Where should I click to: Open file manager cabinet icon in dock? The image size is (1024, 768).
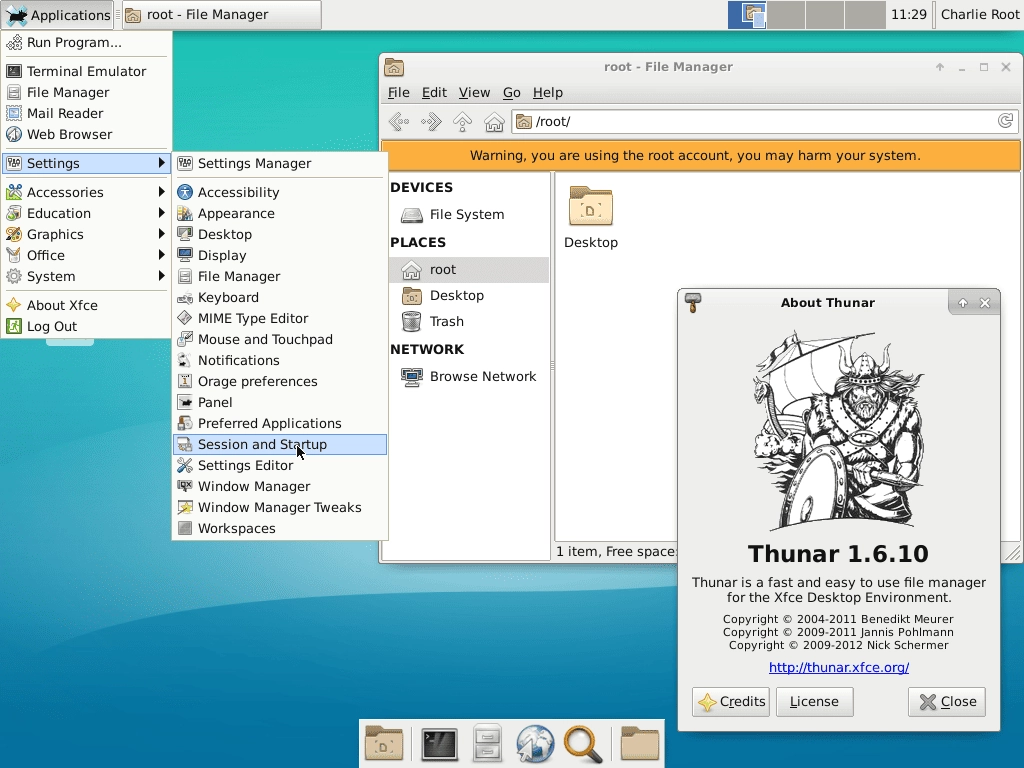click(487, 744)
